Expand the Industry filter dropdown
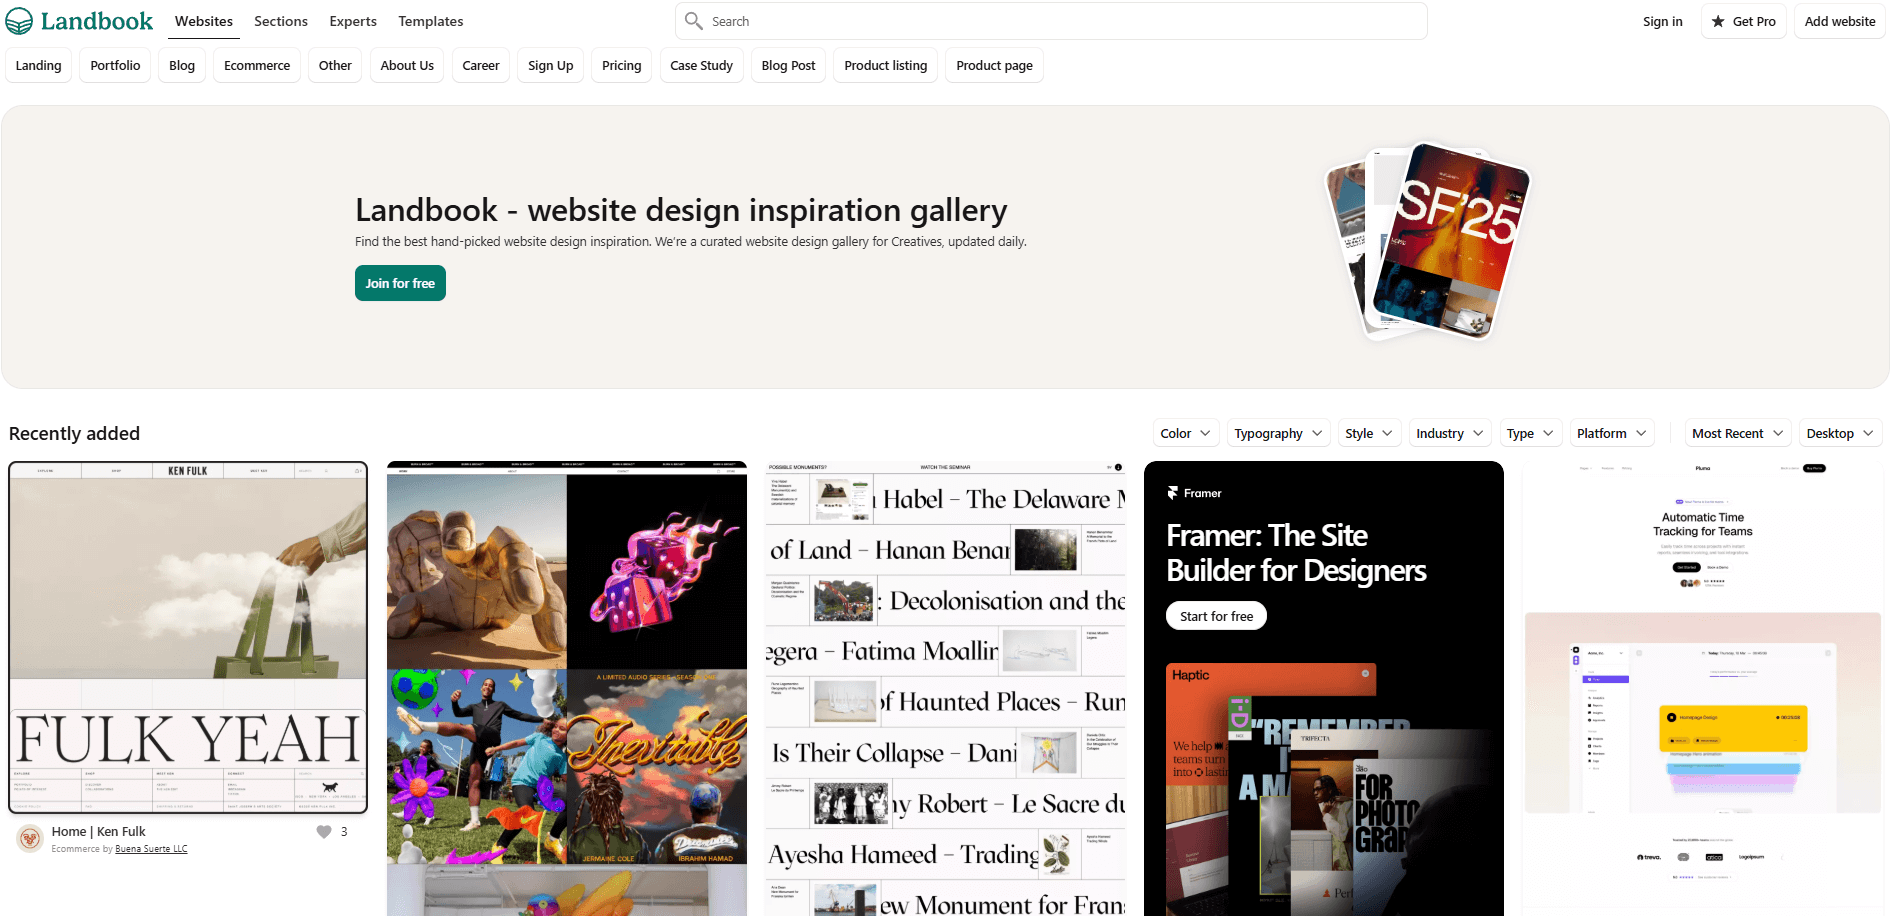Viewport: 1894px width, 916px height. [x=1449, y=433]
